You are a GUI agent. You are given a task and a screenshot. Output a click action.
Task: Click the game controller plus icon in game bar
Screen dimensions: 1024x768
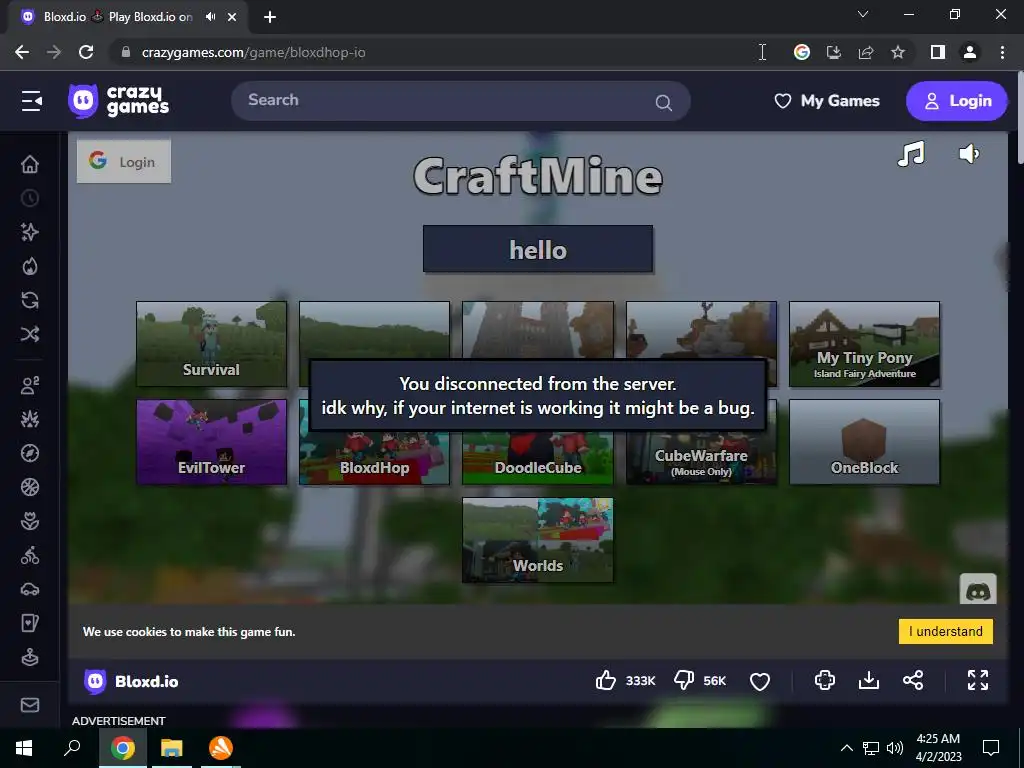coord(825,680)
